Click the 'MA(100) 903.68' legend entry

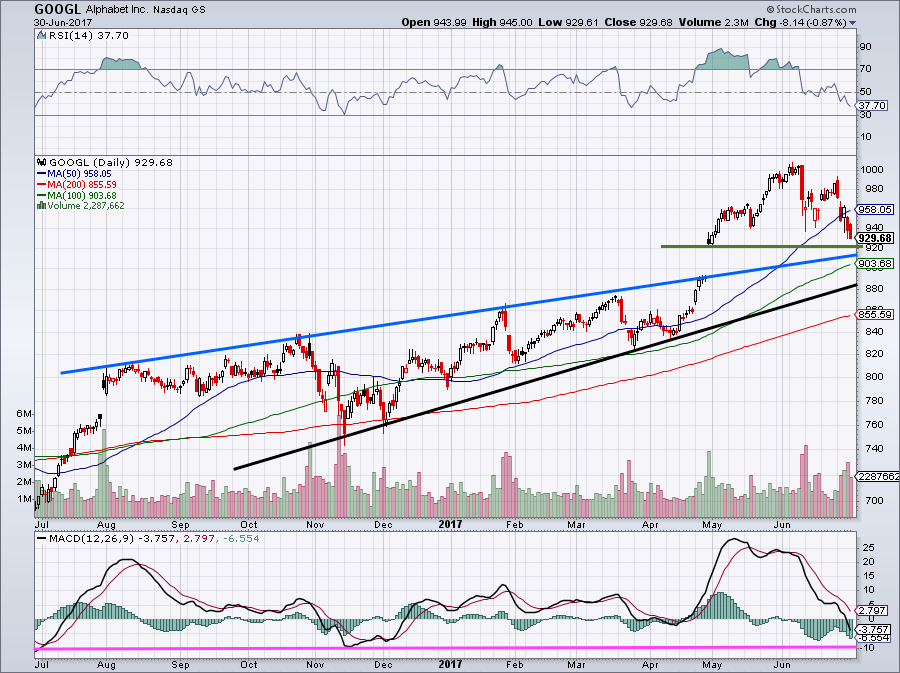[82, 196]
